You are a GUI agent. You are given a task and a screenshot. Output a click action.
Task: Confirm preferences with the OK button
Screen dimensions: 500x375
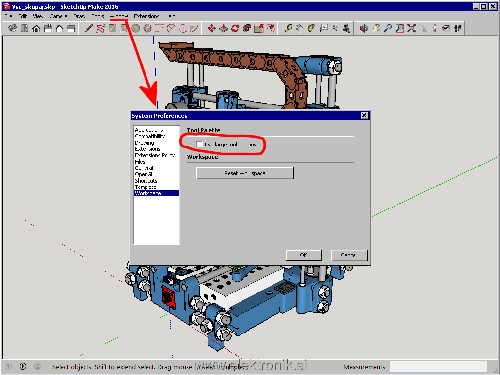pyautogui.click(x=304, y=255)
